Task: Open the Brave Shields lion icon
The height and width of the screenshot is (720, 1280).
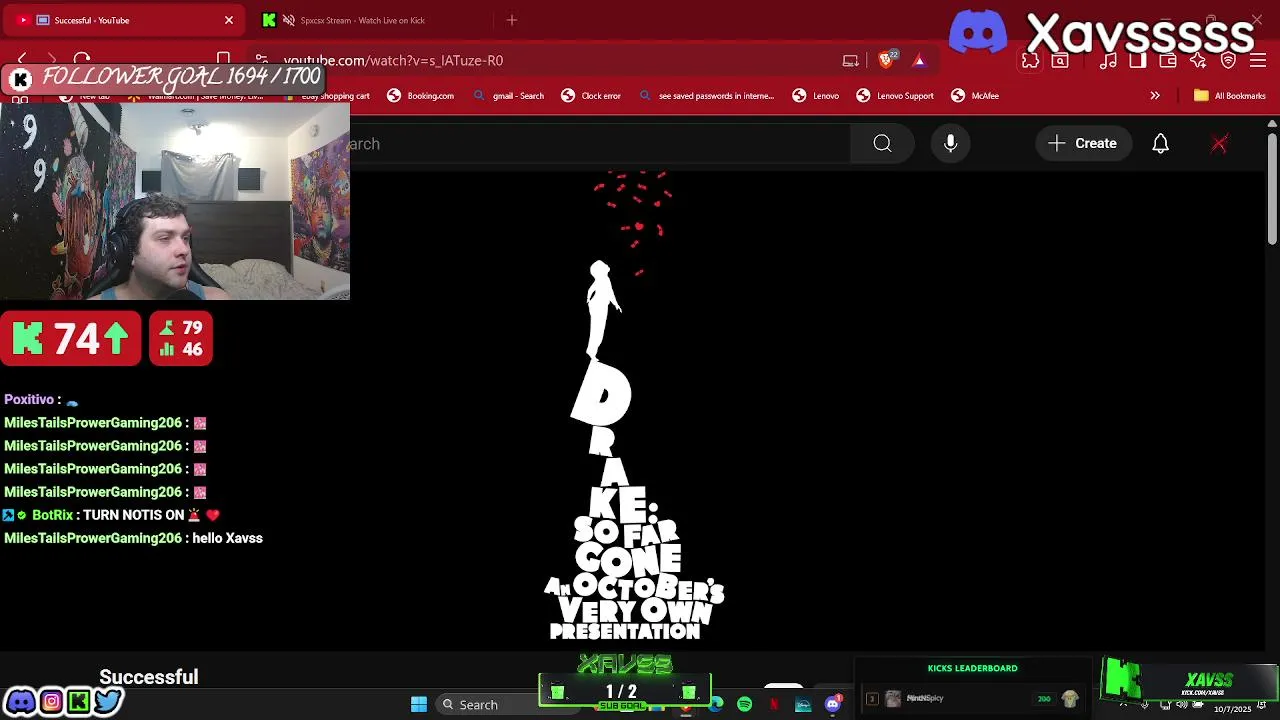Action: 886,60
